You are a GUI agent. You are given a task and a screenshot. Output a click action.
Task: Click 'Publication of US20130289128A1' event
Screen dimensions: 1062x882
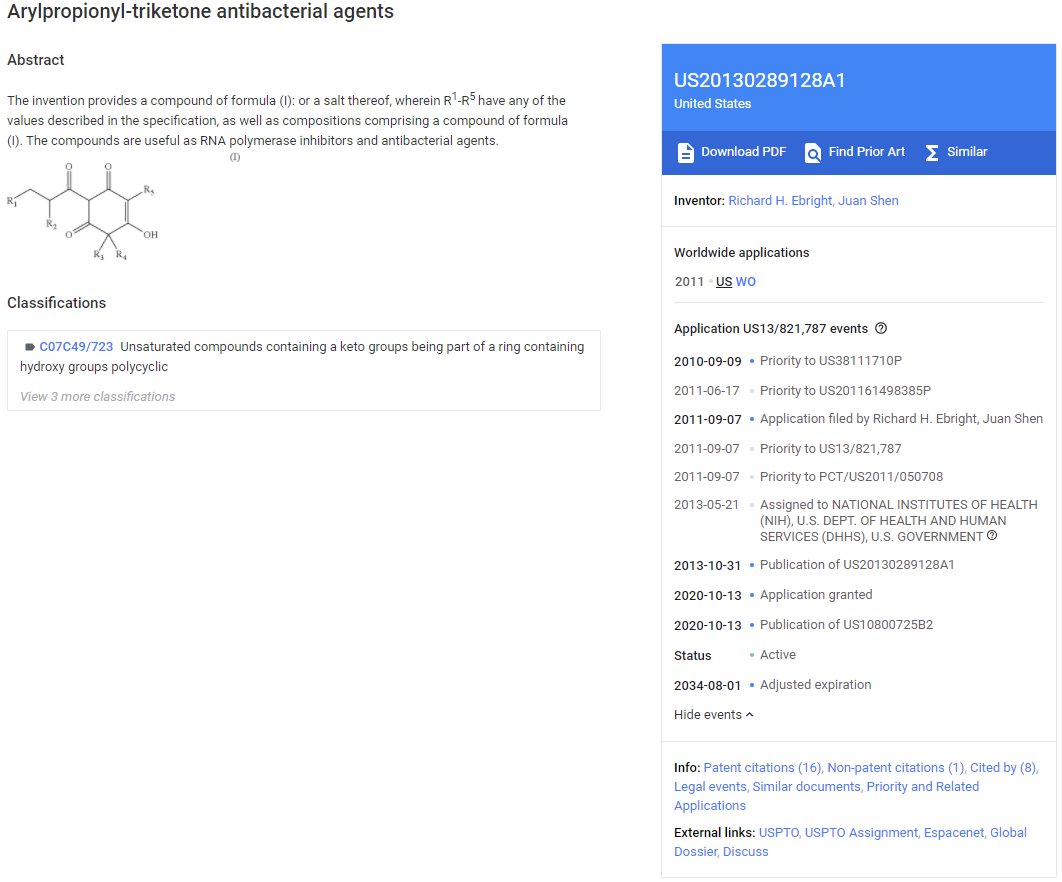point(857,565)
